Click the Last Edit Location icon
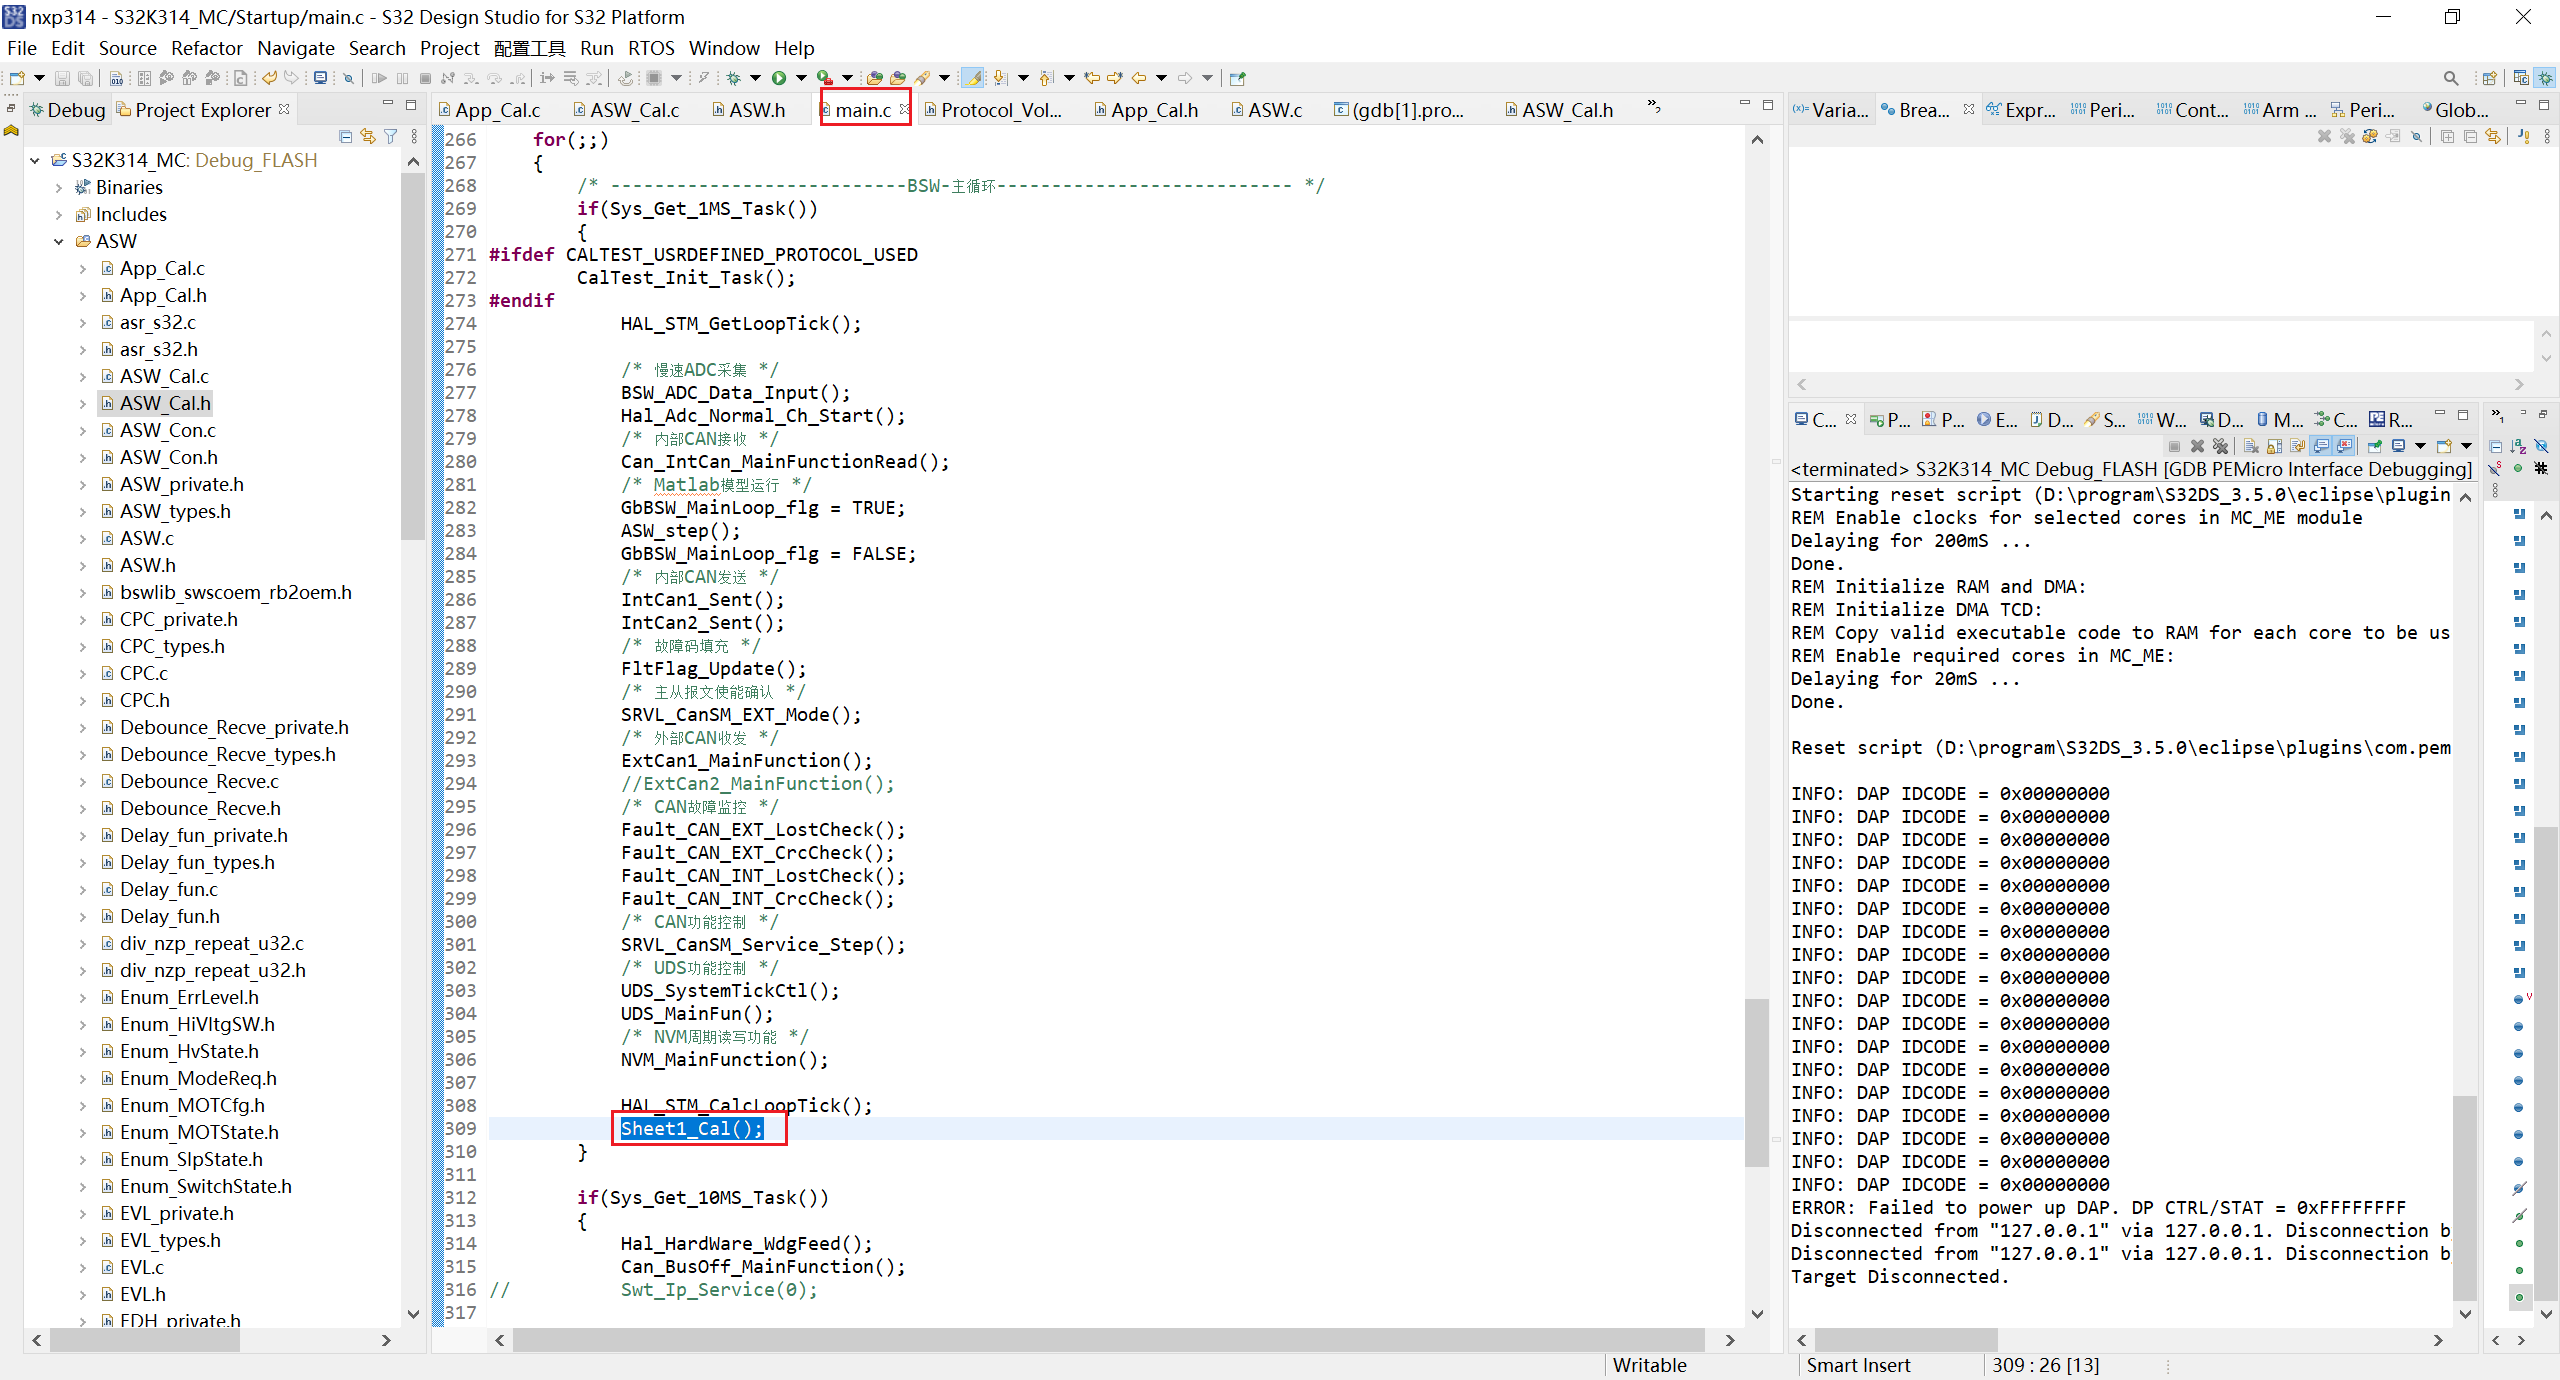This screenshot has width=2560, height=1380. pos(1092,78)
